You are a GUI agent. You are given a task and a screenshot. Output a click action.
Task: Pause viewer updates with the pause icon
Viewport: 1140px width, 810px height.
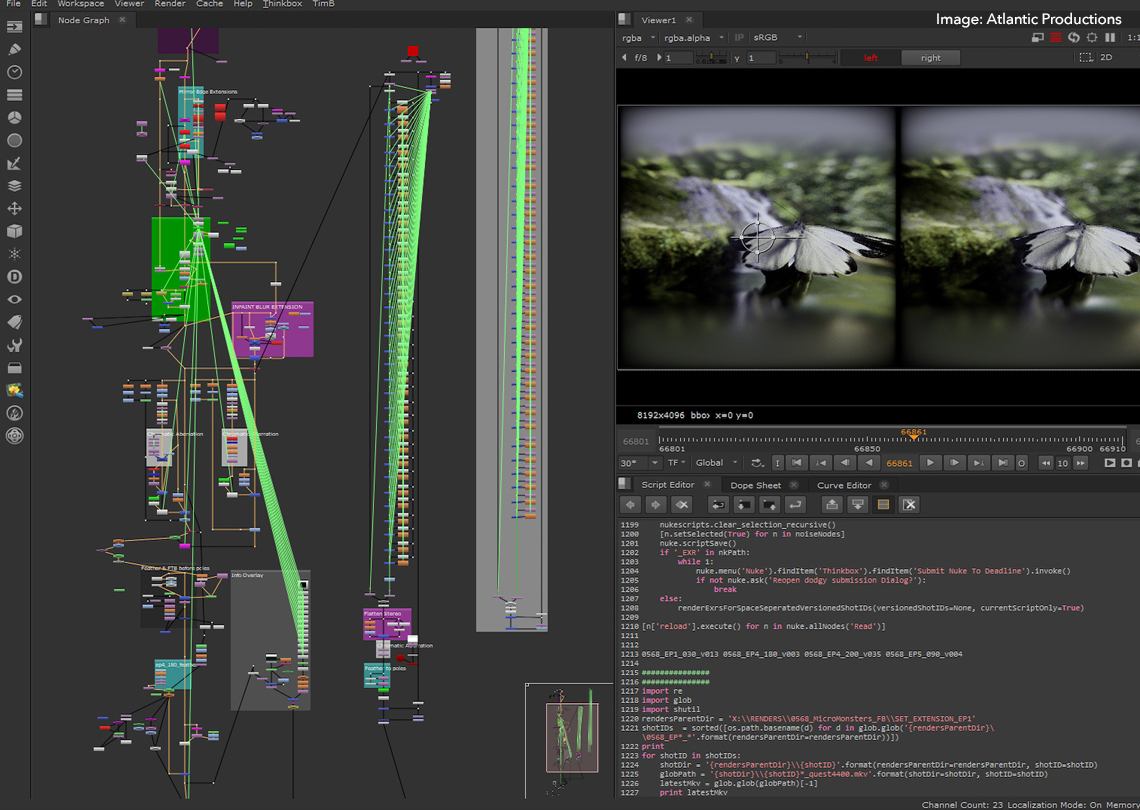tap(1110, 38)
